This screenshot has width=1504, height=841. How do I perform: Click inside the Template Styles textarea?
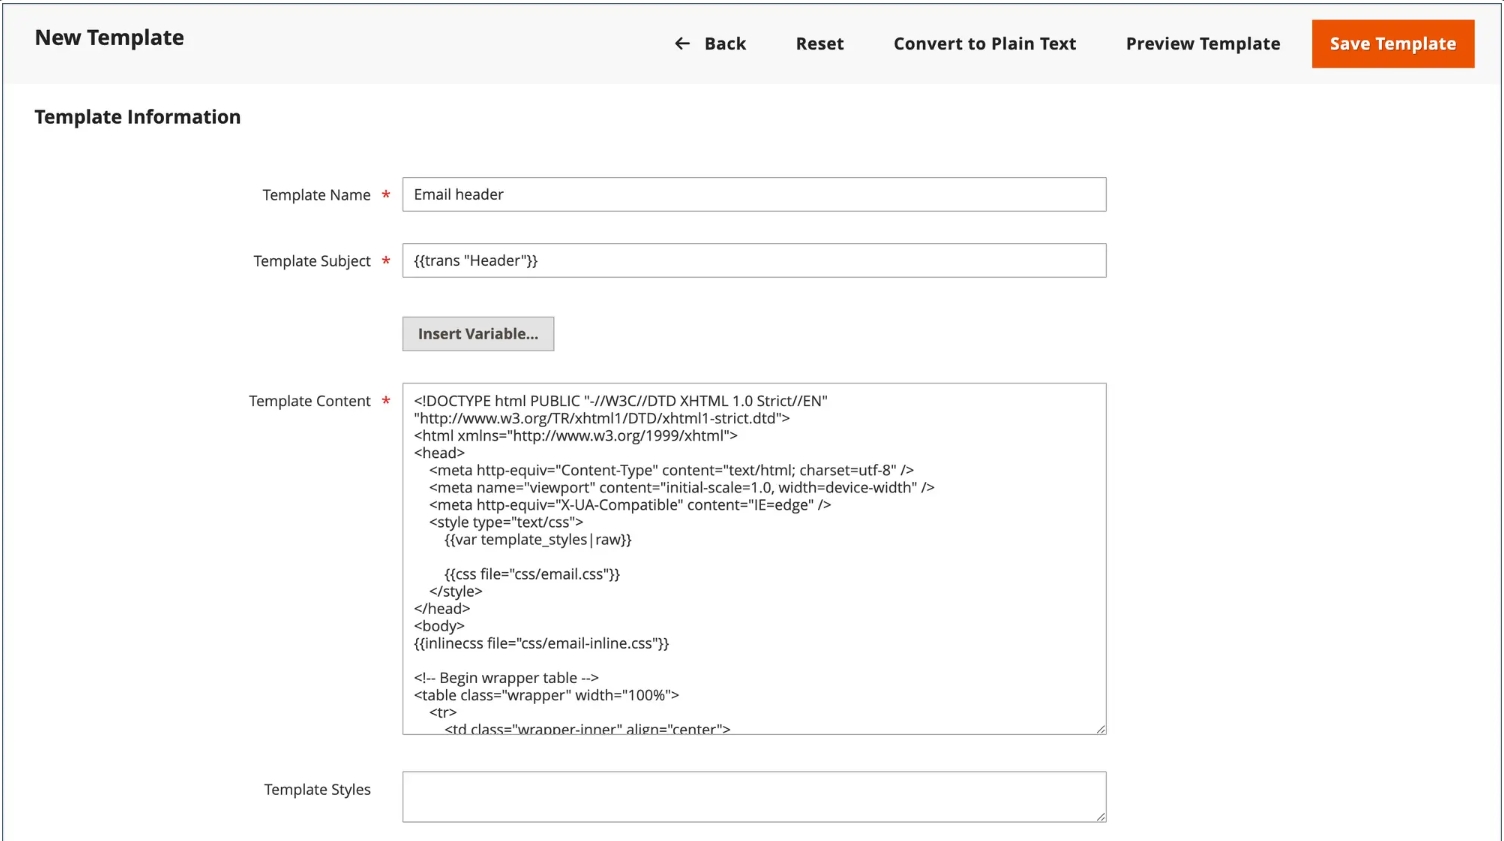[754, 797]
